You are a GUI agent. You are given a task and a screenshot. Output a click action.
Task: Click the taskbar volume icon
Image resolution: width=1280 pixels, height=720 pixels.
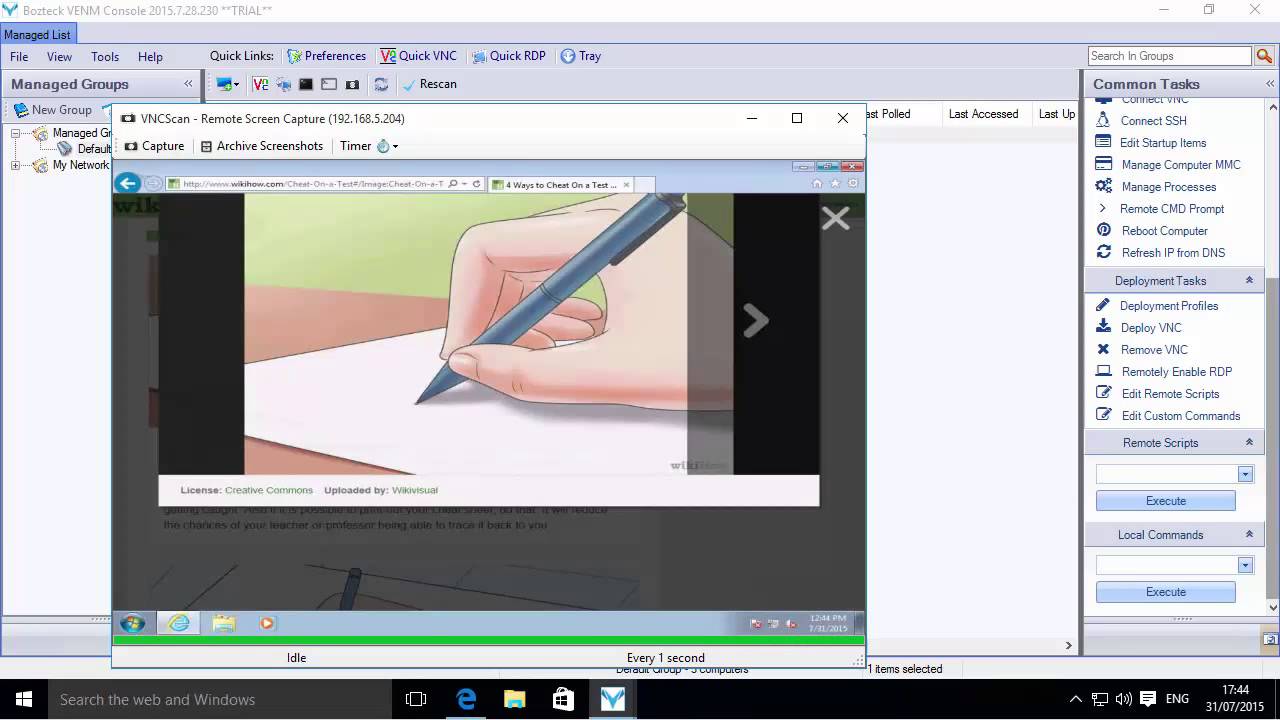click(x=1122, y=699)
